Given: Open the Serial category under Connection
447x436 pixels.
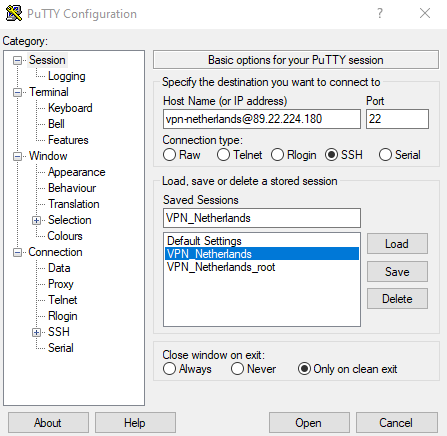Looking at the screenshot, I should pos(60,348).
